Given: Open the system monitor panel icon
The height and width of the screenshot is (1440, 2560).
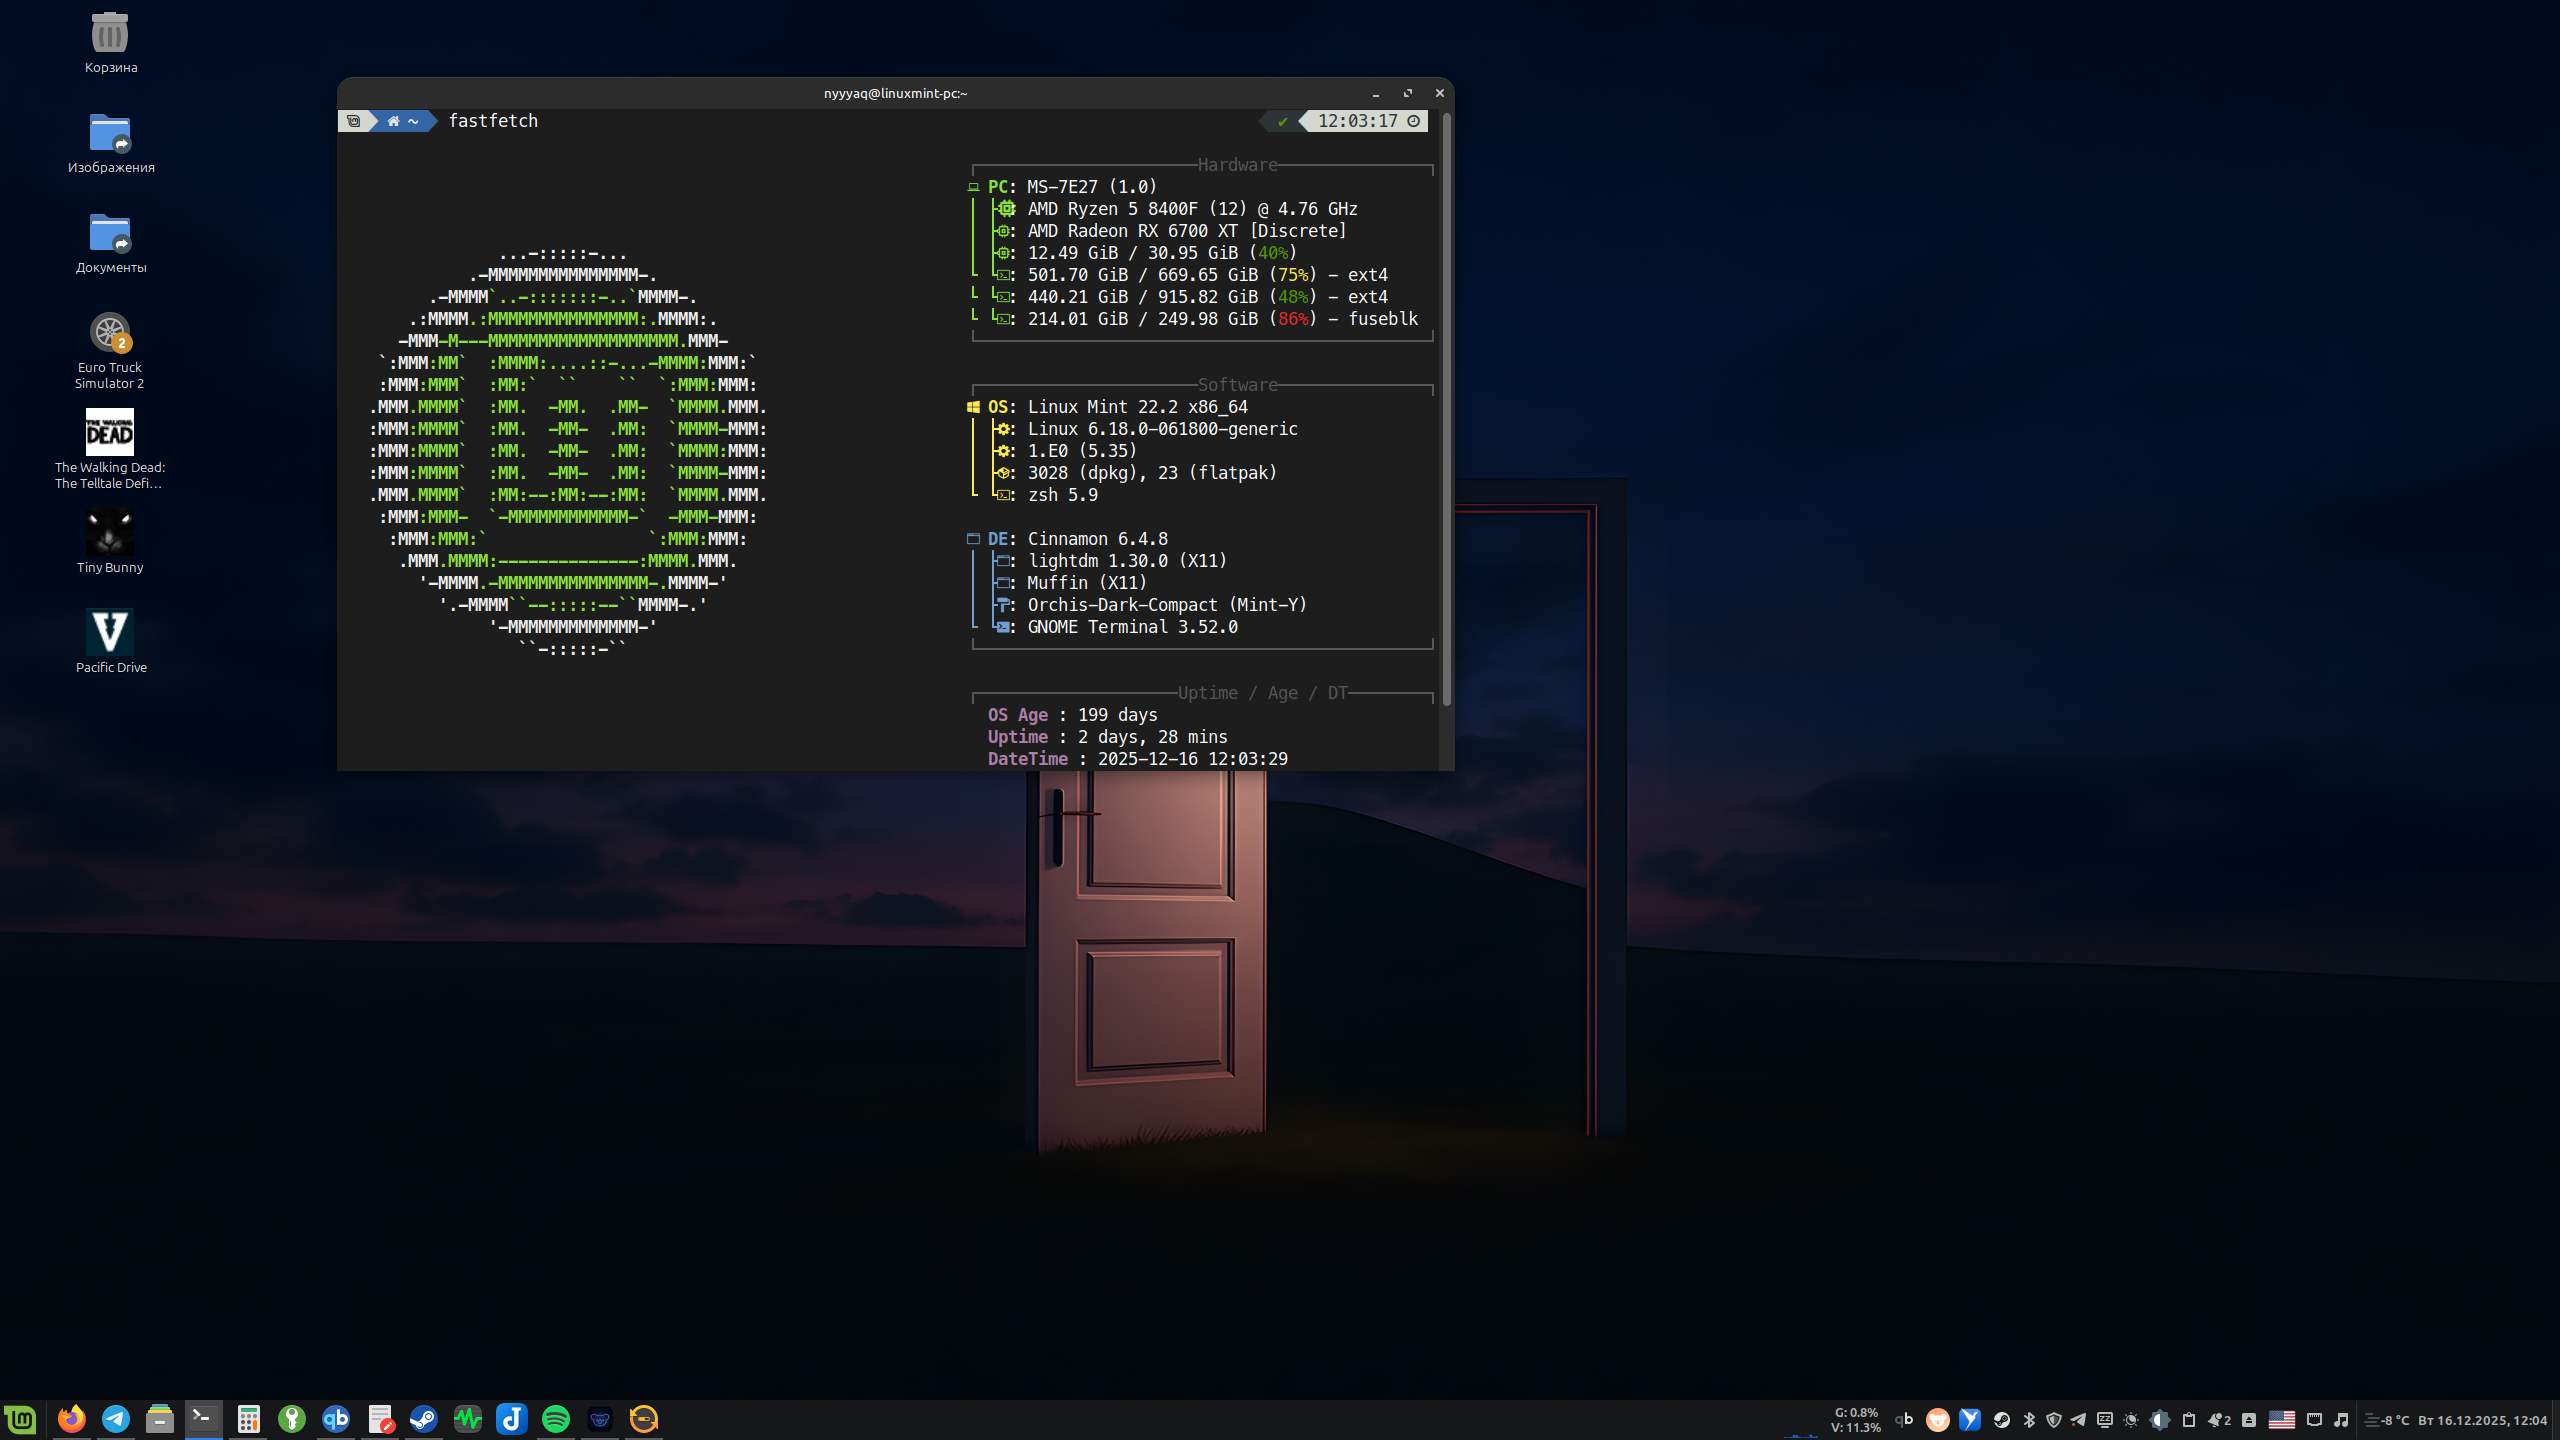Looking at the screenshot, I should (x=468, y=1419).
